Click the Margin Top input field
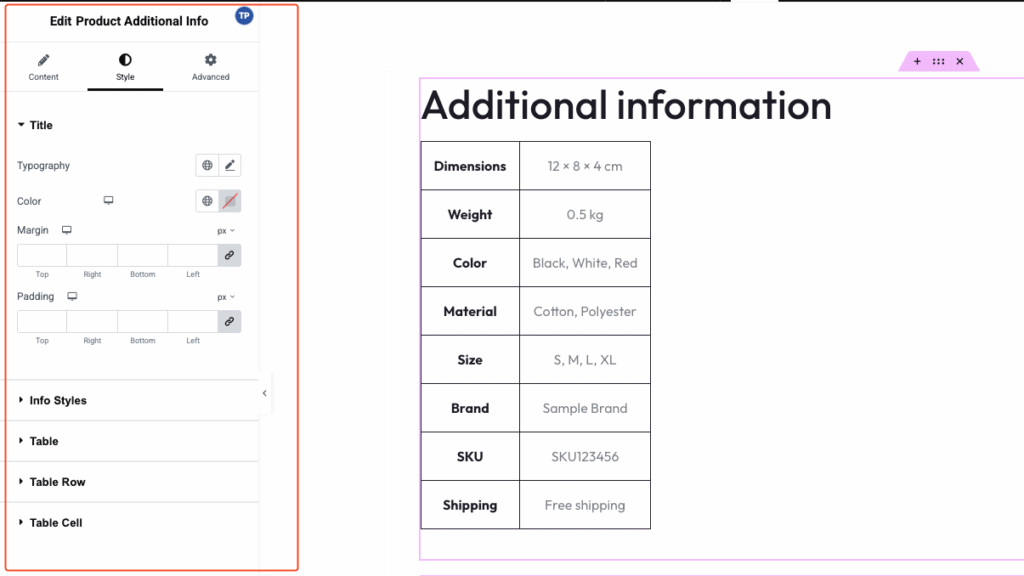The height and width of the screenshot is (576, 1024). pyautogui.click(x=42, y=255)
